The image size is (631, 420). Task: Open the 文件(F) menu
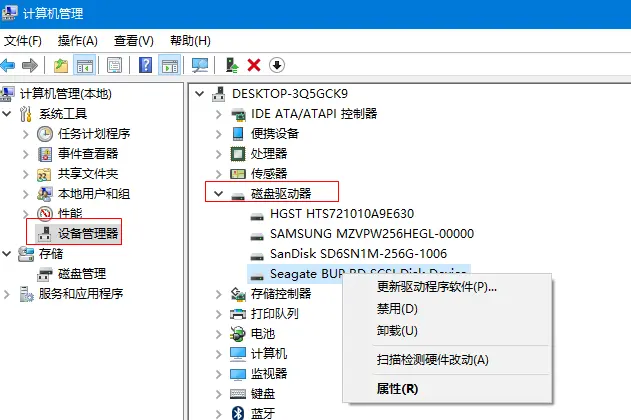click(23, 41)
